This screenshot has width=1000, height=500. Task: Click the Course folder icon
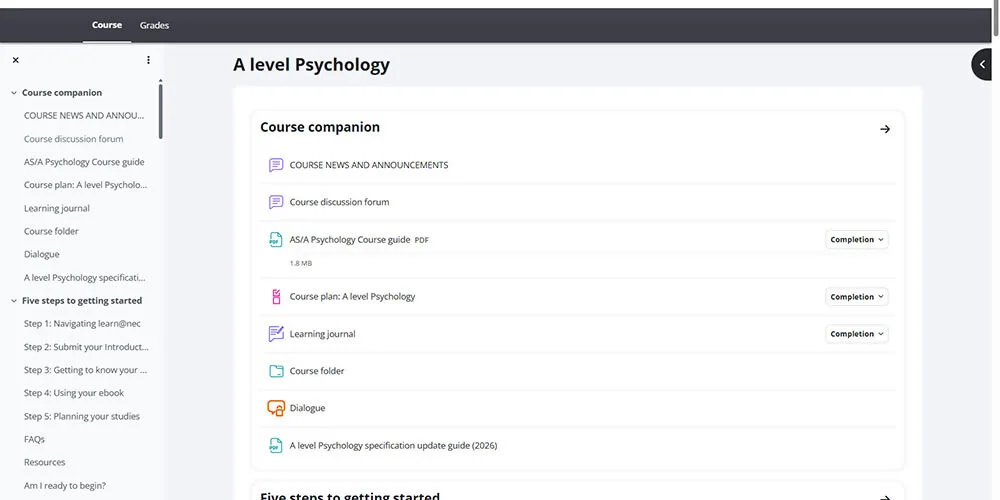[x=276, y=371]
